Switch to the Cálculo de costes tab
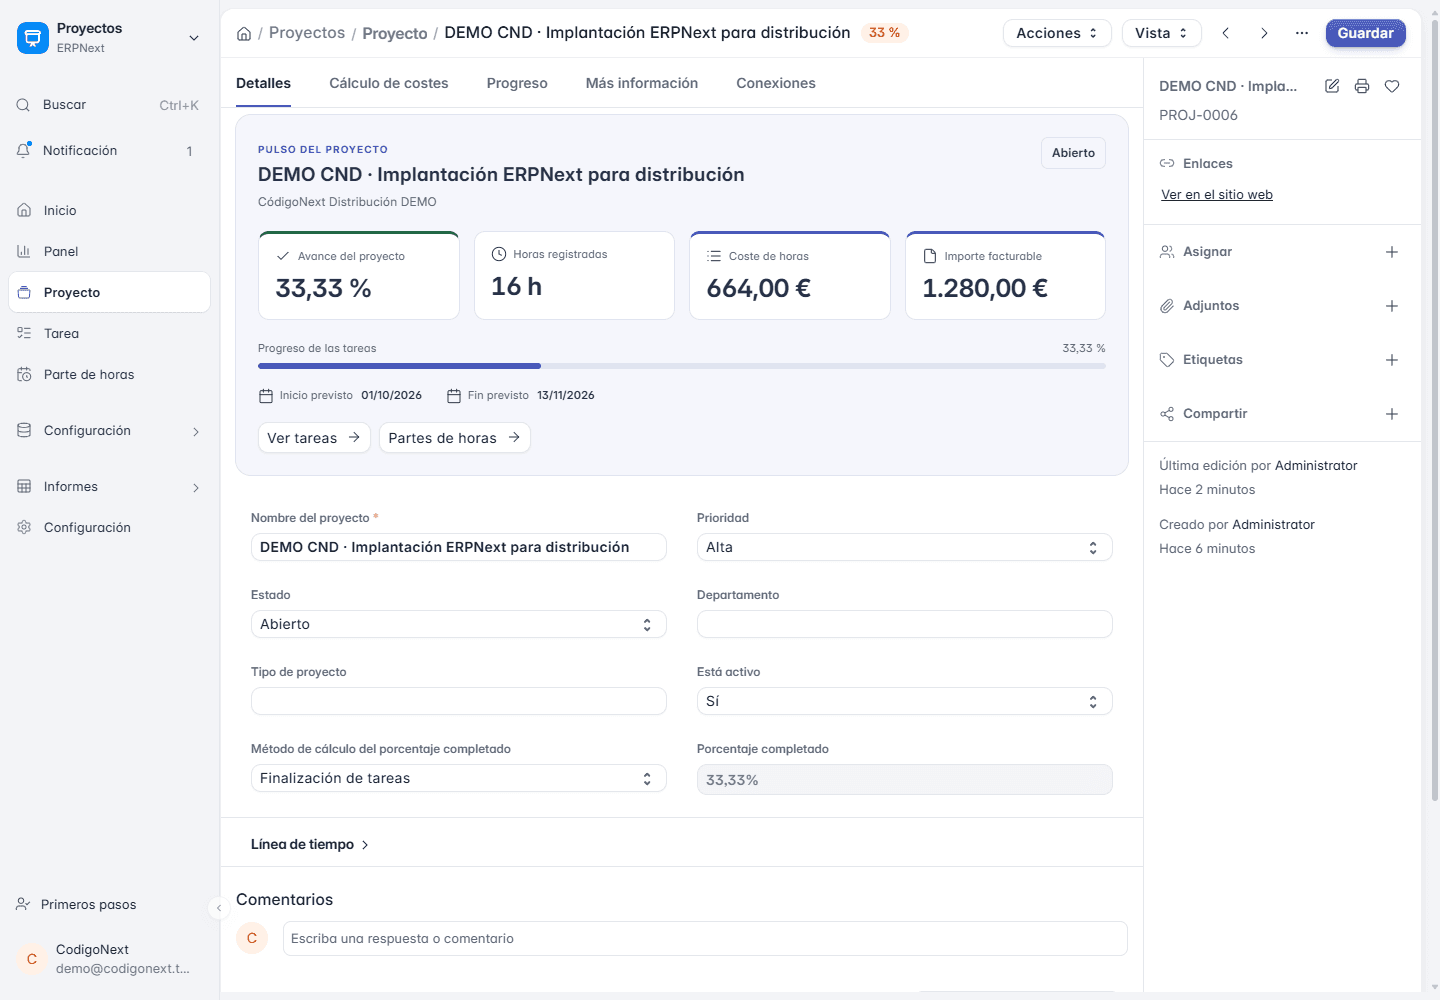 [x=389, y=83]
